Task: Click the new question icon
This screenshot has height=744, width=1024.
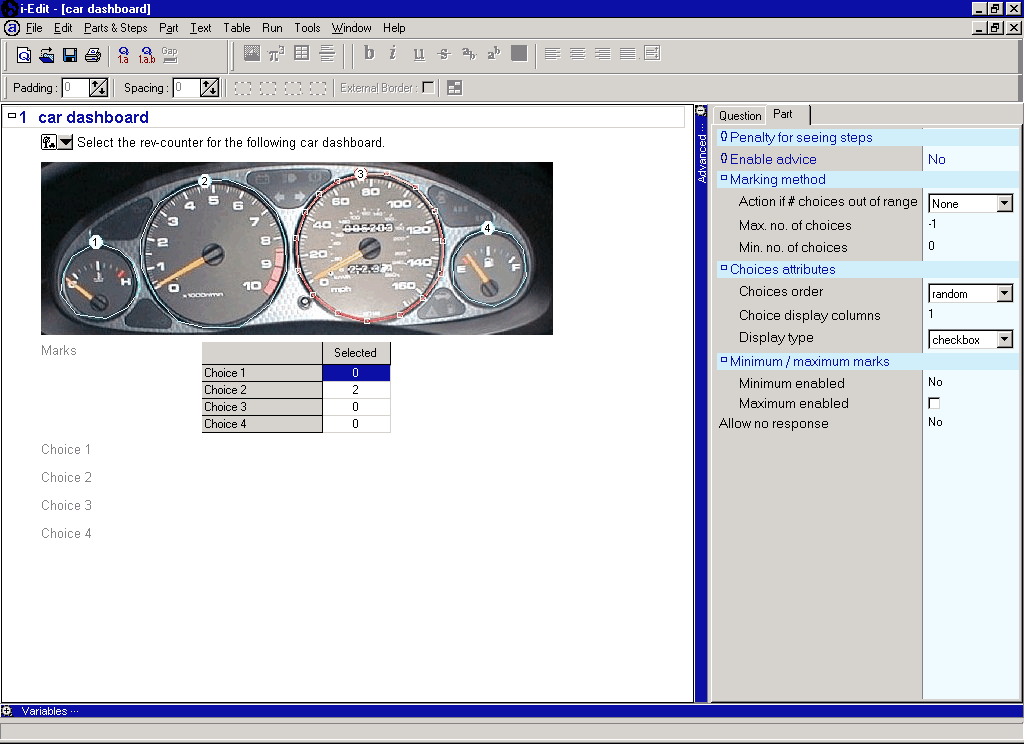Action: click(x=23, y=54)
